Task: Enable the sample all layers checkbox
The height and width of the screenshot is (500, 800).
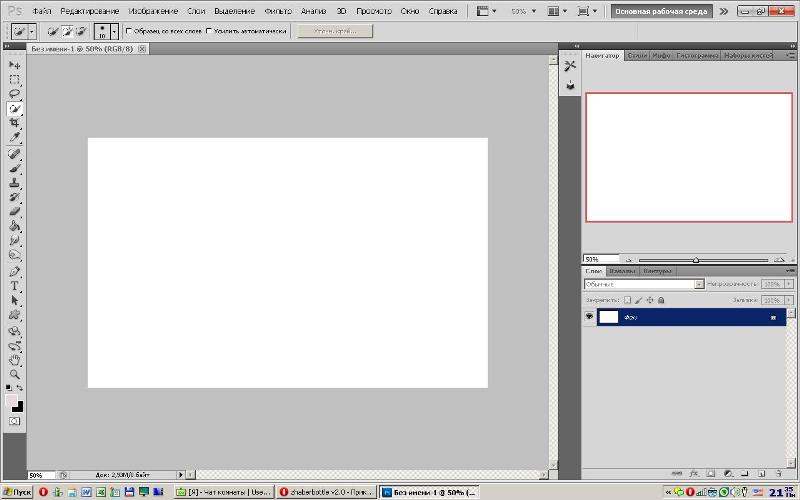Action: (129, 31)
